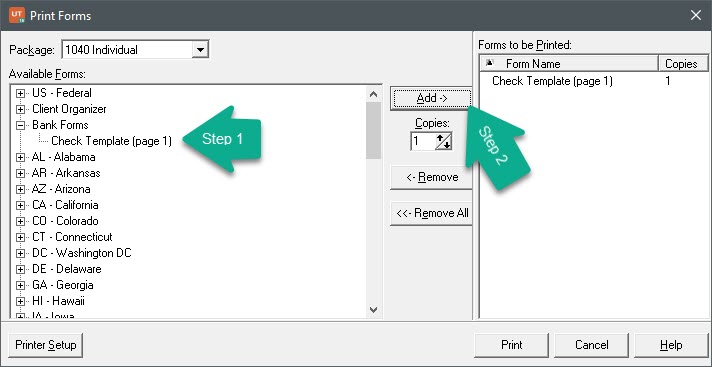
Task: Click the Copies input field
Action: (423, 141)
